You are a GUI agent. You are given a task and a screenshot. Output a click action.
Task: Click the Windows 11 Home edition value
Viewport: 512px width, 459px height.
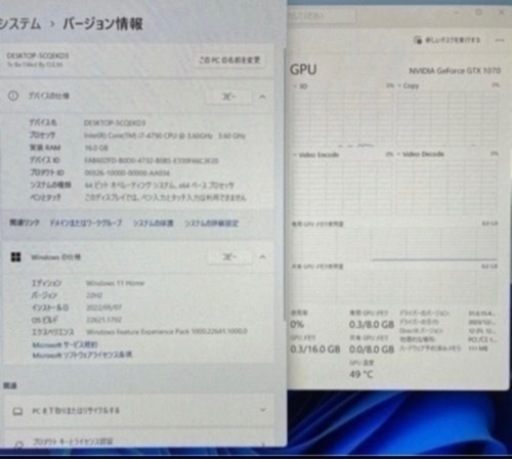[x=115, y=283]
